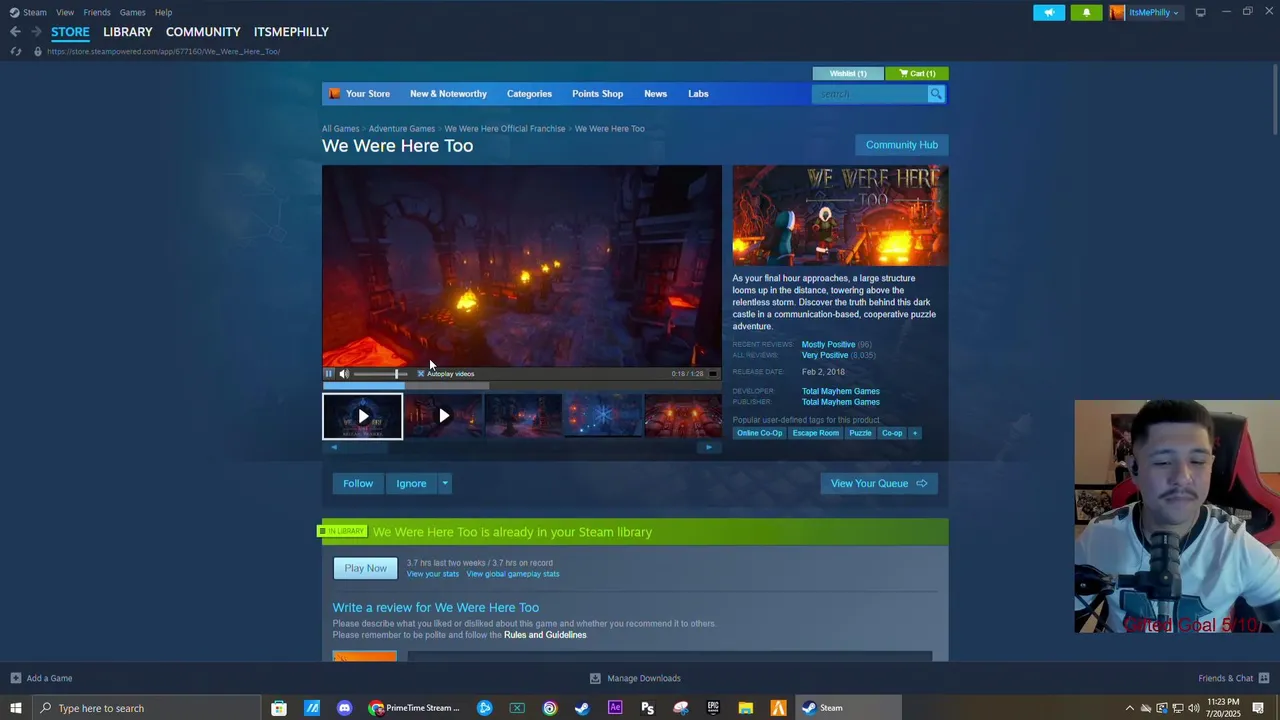Screen dimensions: 1280x720
Task: Pause the trailer video
Action: click(329, 374)
